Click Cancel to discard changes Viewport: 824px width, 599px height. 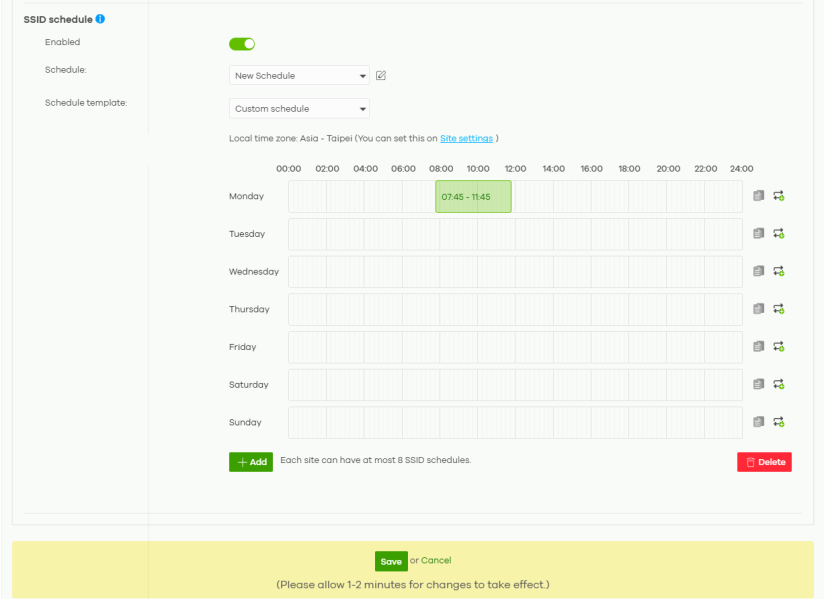click(436, 561)
